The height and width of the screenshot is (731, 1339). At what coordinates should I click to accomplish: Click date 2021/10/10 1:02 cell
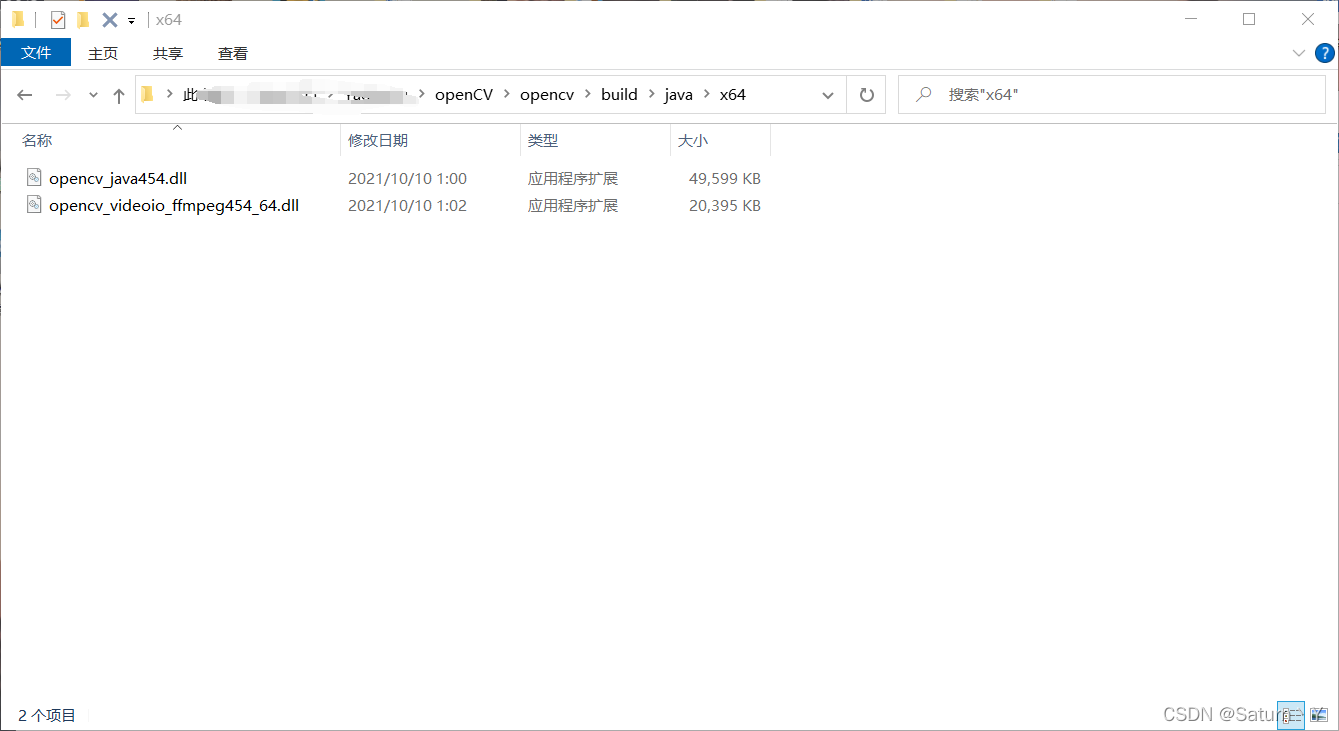(407, 206)
